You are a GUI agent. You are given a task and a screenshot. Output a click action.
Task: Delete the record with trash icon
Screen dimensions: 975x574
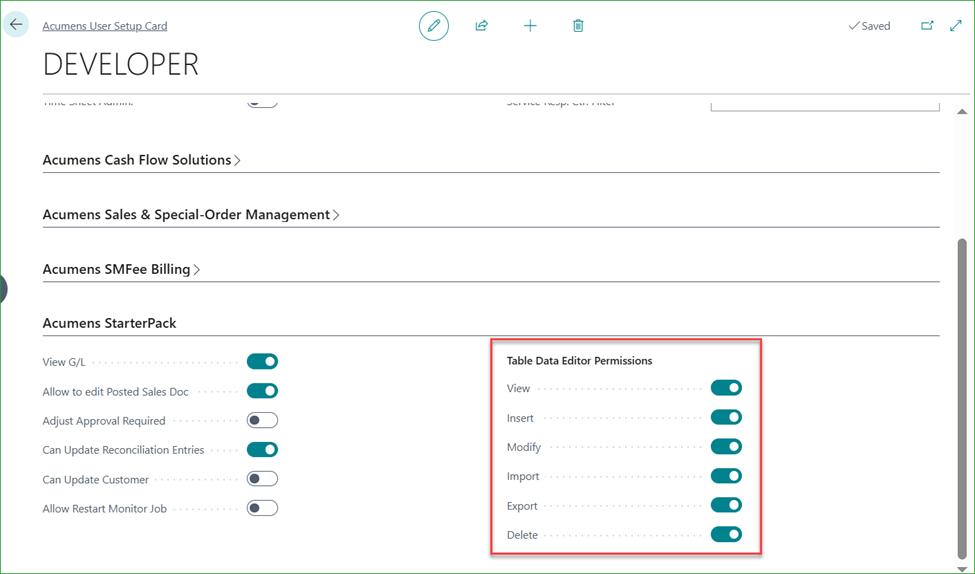coord(578,25)
